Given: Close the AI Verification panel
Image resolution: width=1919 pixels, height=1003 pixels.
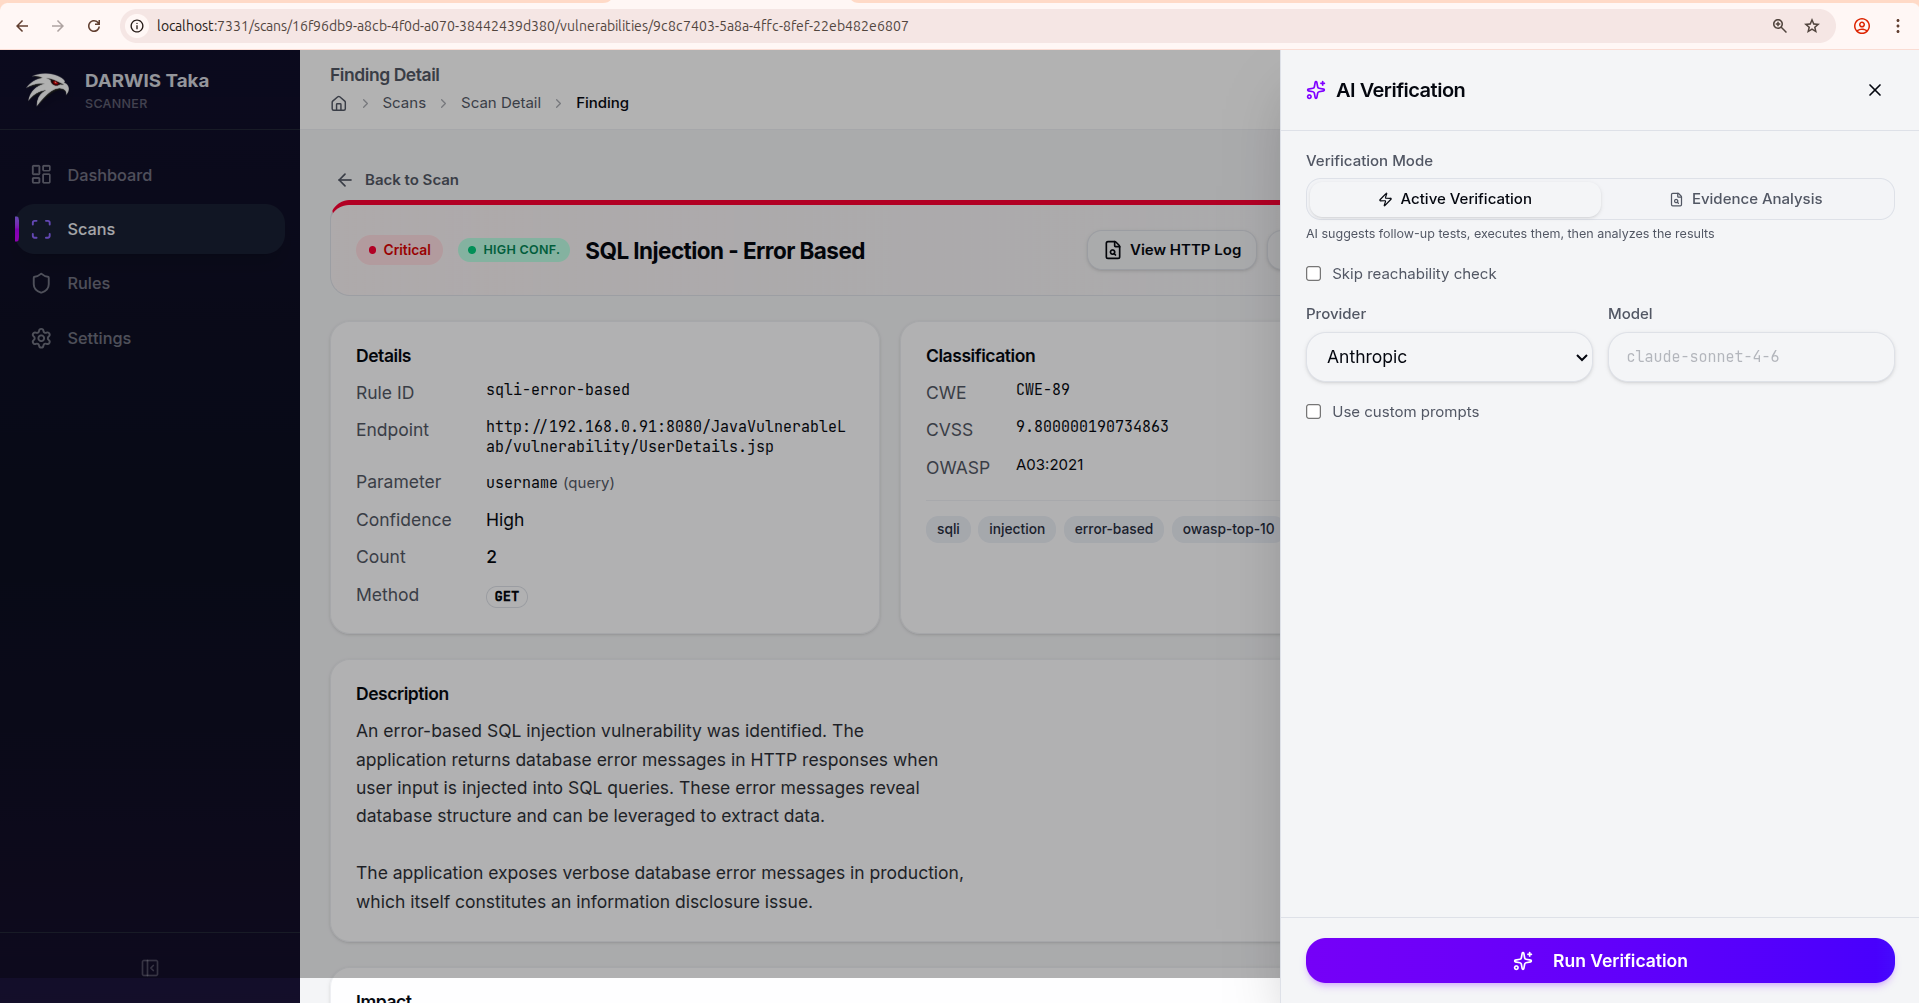Looking at the screenshot, I should (1874, 90).
